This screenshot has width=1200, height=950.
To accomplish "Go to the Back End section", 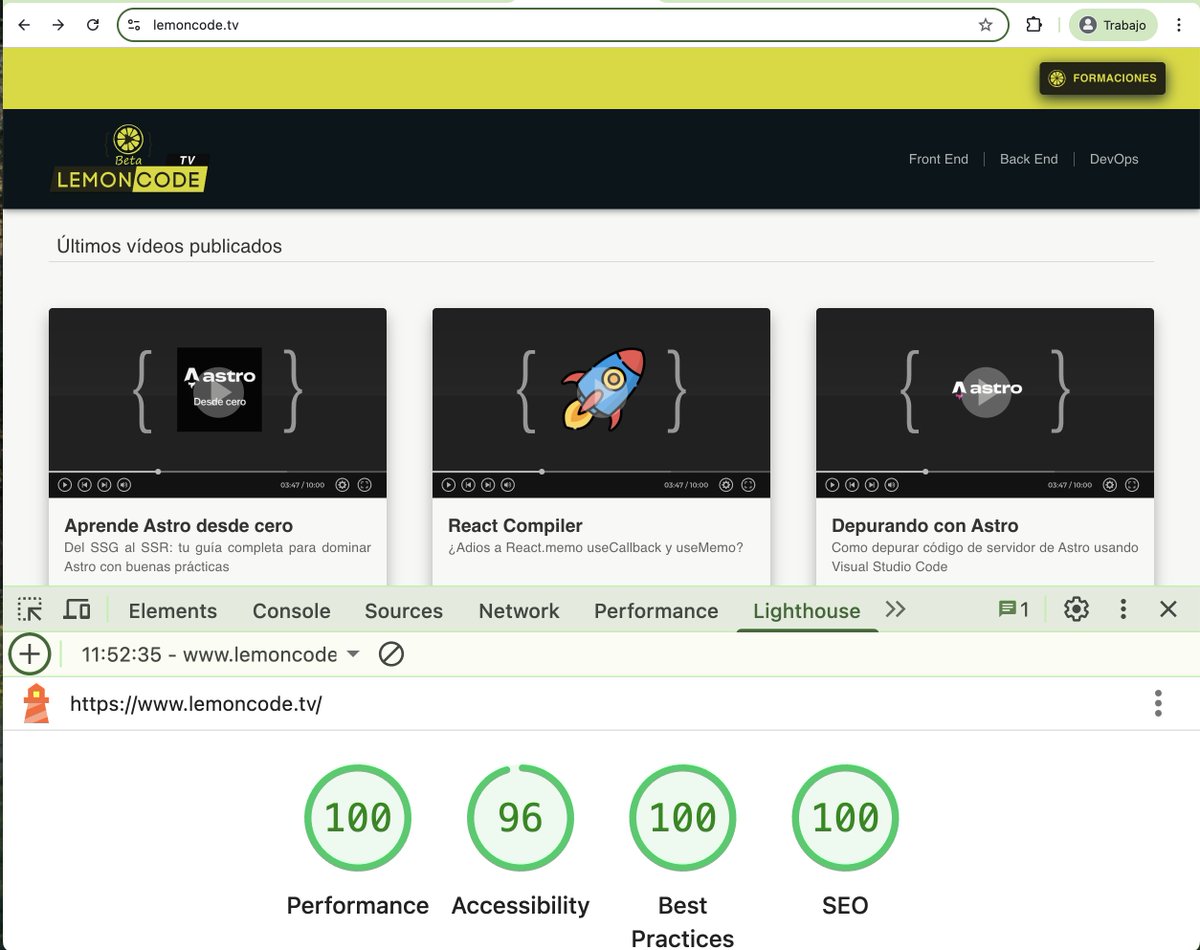I will click(1028, 159).
